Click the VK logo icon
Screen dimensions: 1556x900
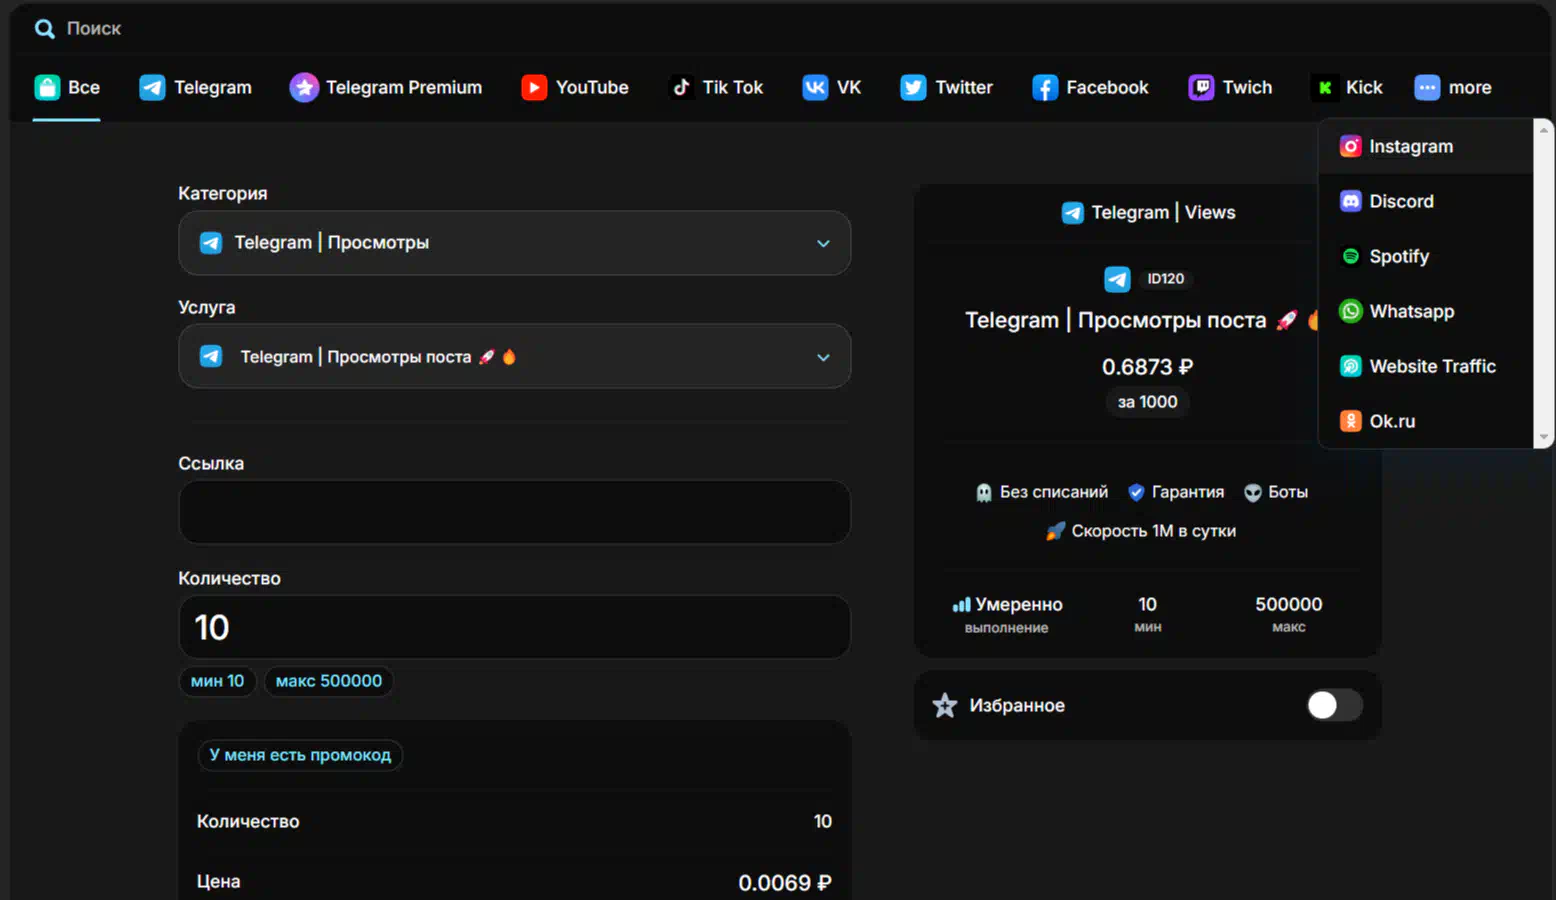click(x=815, y=88)
